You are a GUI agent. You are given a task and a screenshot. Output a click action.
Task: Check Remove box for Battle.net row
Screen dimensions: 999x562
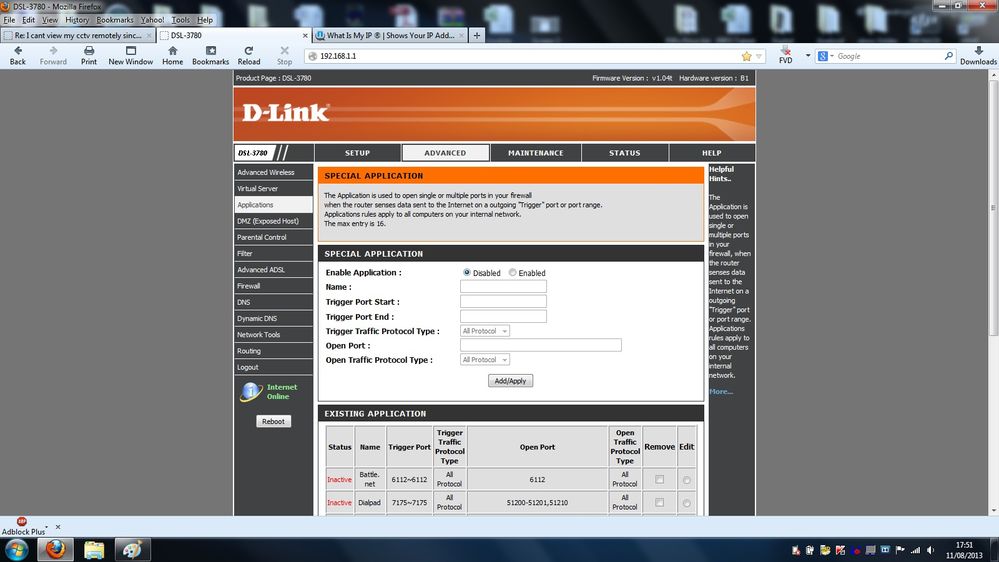tap(659, 479)
